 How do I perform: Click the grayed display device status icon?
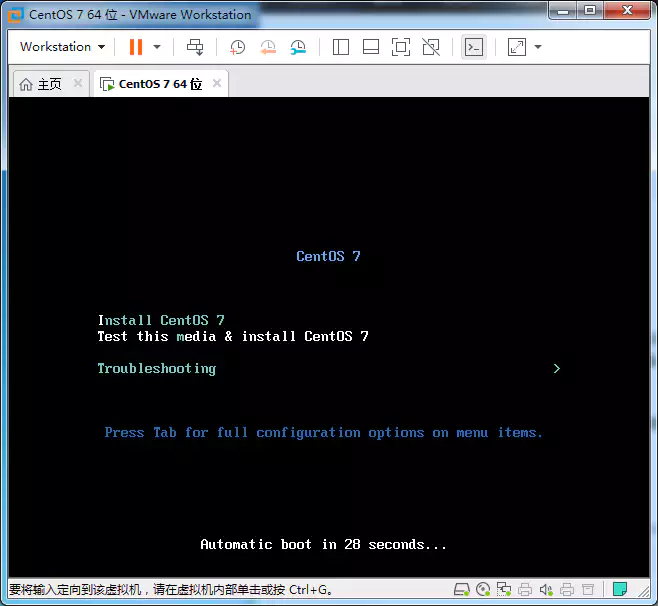[588, 590]
